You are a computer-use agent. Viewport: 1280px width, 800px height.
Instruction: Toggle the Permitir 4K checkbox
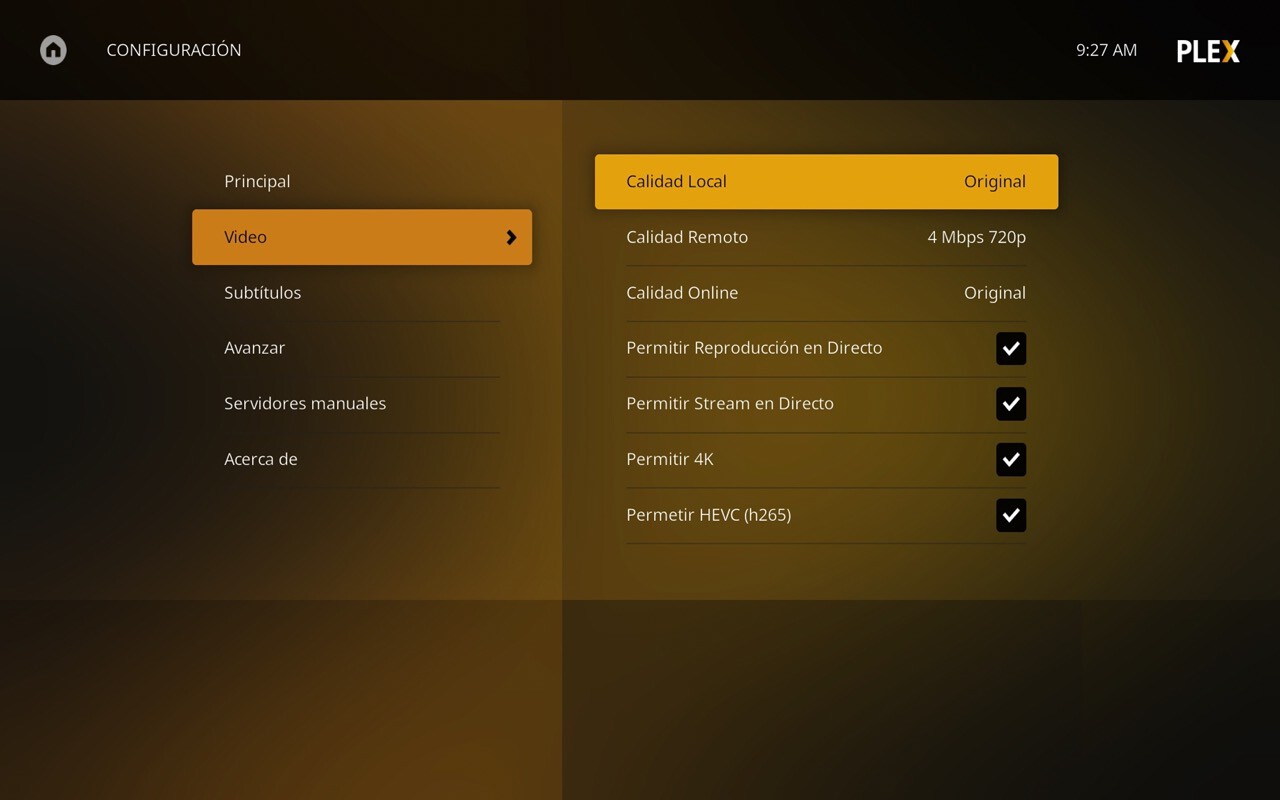click(1010, 459)
